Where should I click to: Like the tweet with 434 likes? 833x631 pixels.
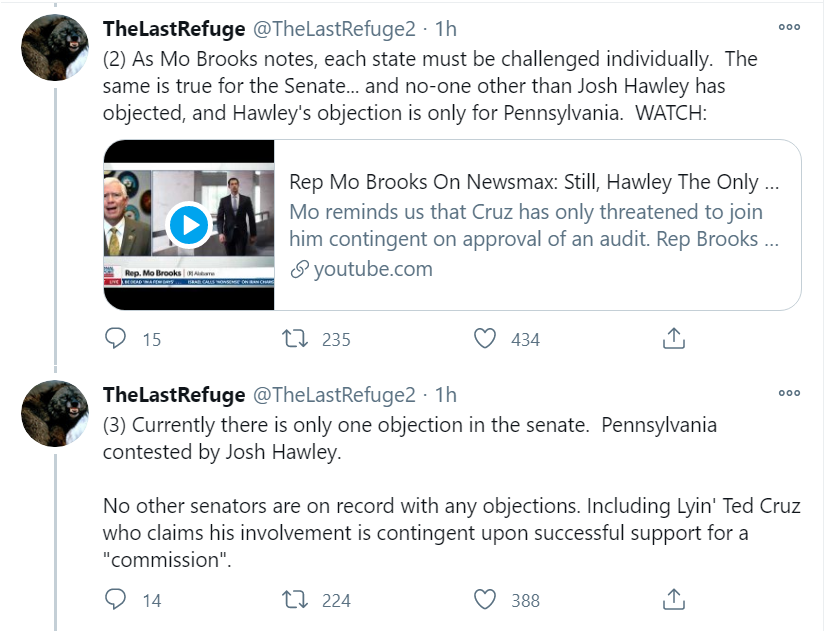point(485,339)
